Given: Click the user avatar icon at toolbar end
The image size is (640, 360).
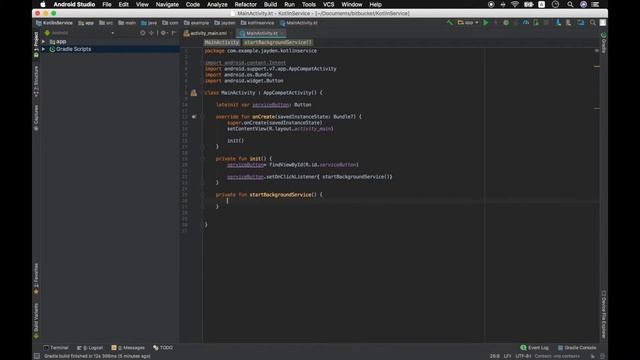Looking at the screenshot, I should point(602,23).
